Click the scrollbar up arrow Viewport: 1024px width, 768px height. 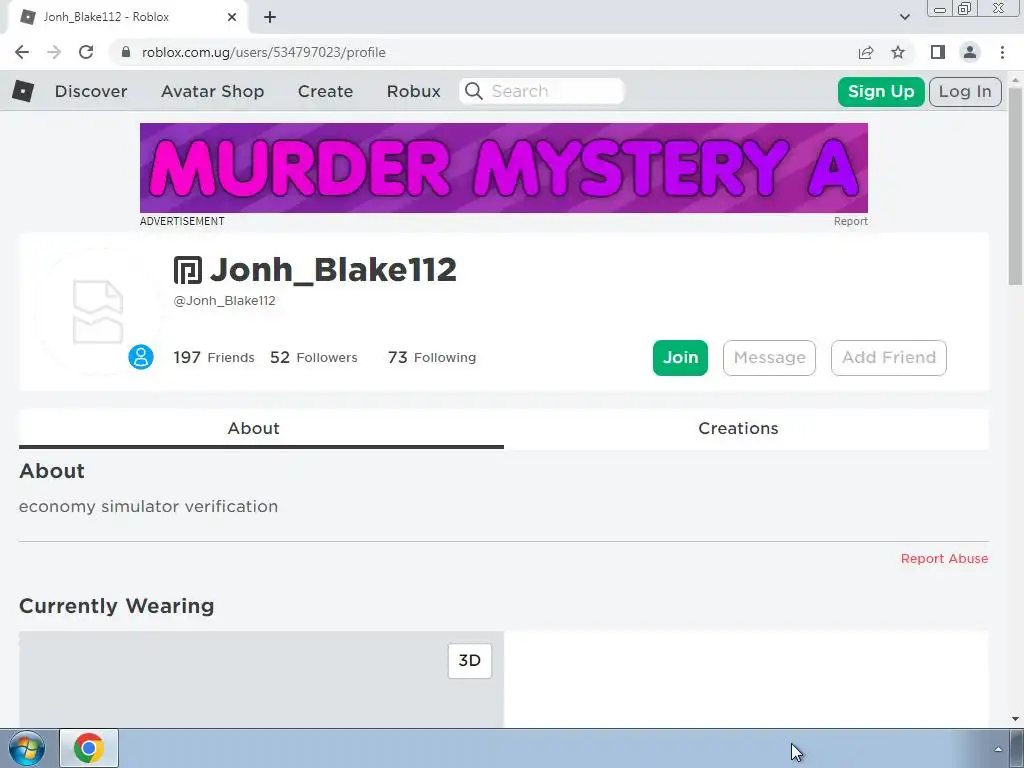point(1016,78)
